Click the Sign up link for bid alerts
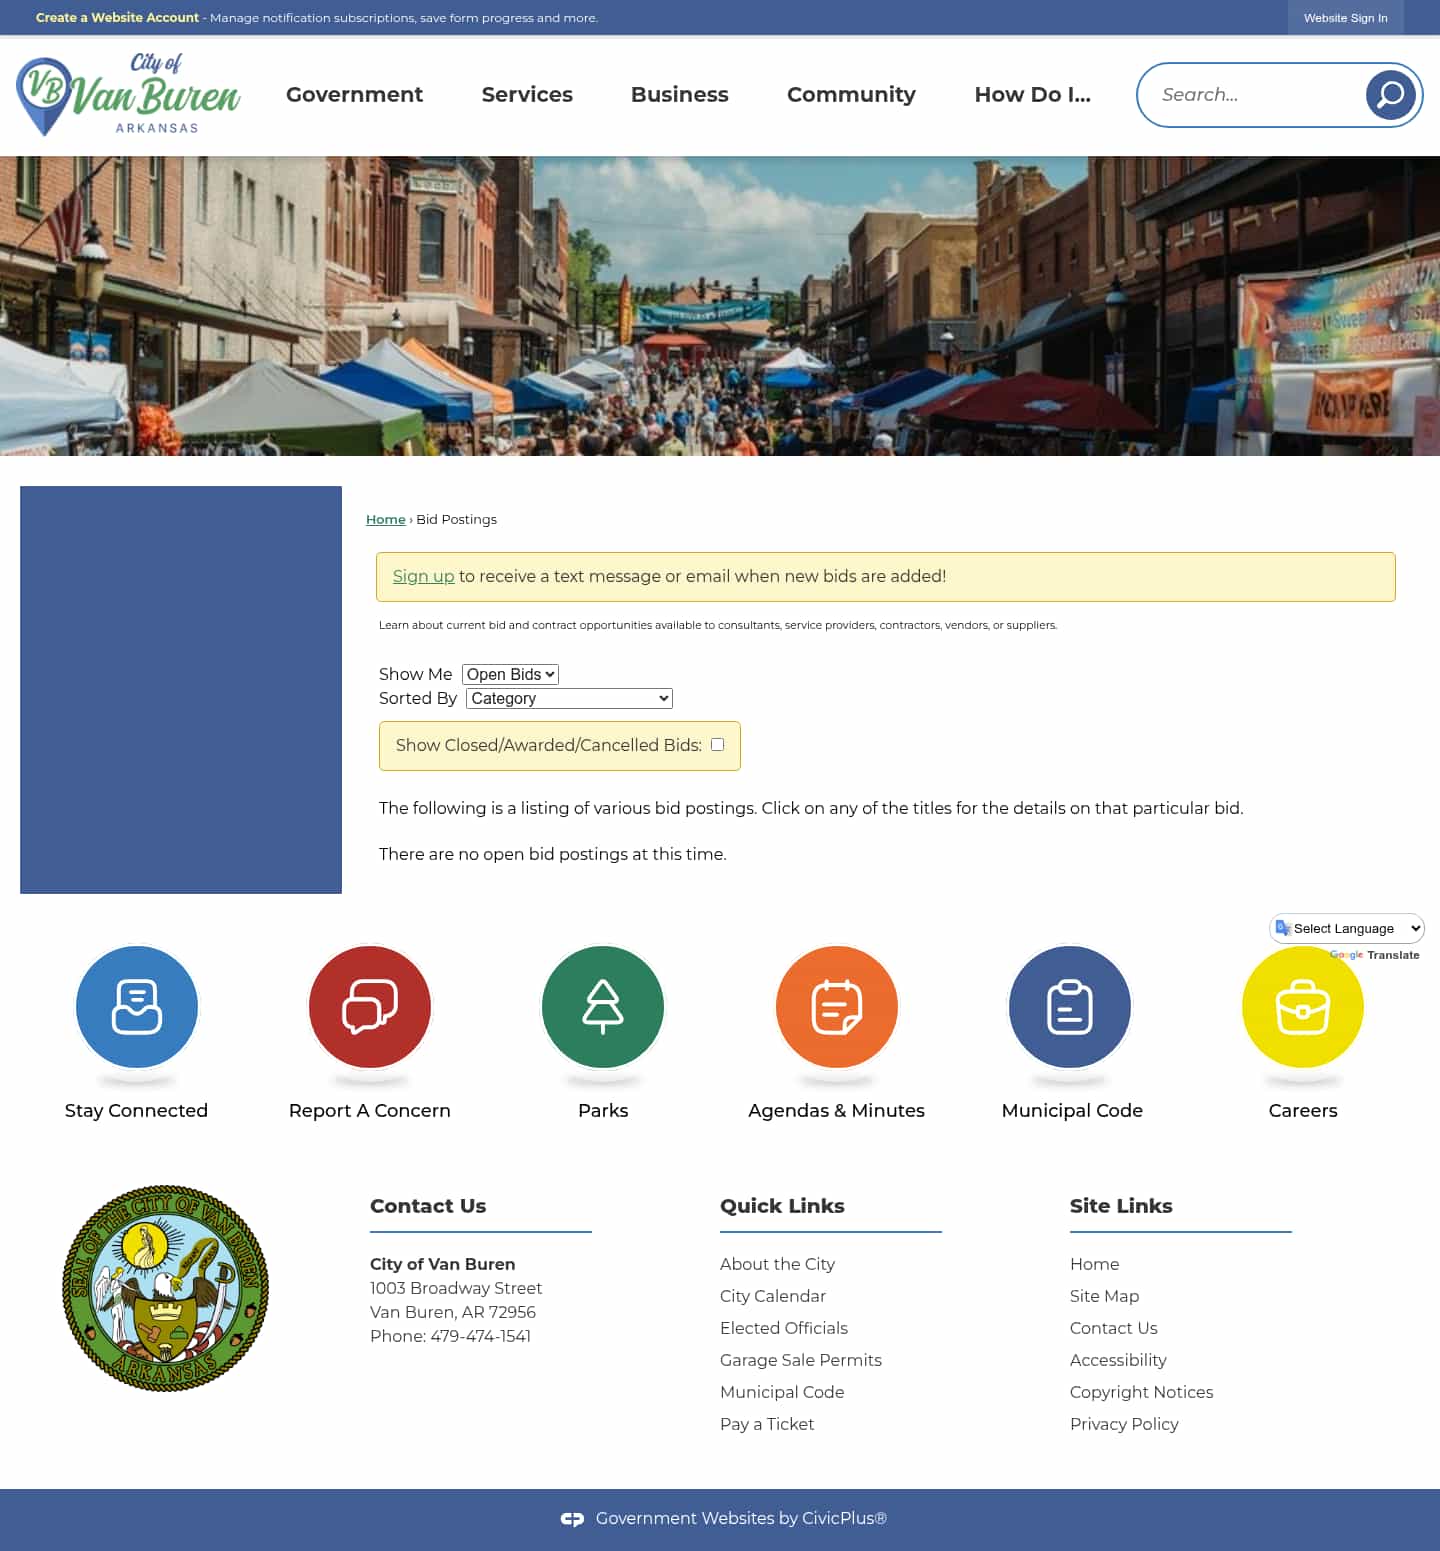Viewport: 1440px width, 1551px height. click(x=423, y=576)
